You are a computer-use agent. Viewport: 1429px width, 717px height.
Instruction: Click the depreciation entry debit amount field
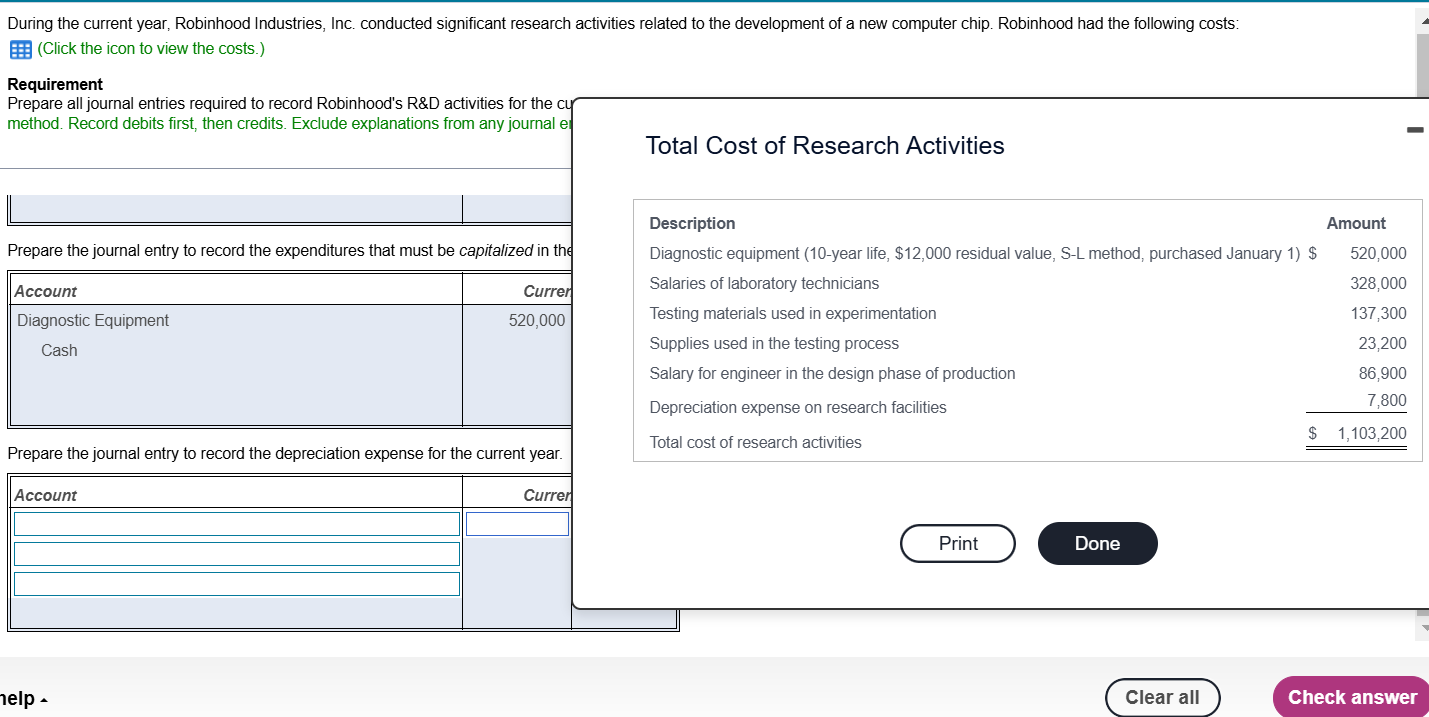517,524
